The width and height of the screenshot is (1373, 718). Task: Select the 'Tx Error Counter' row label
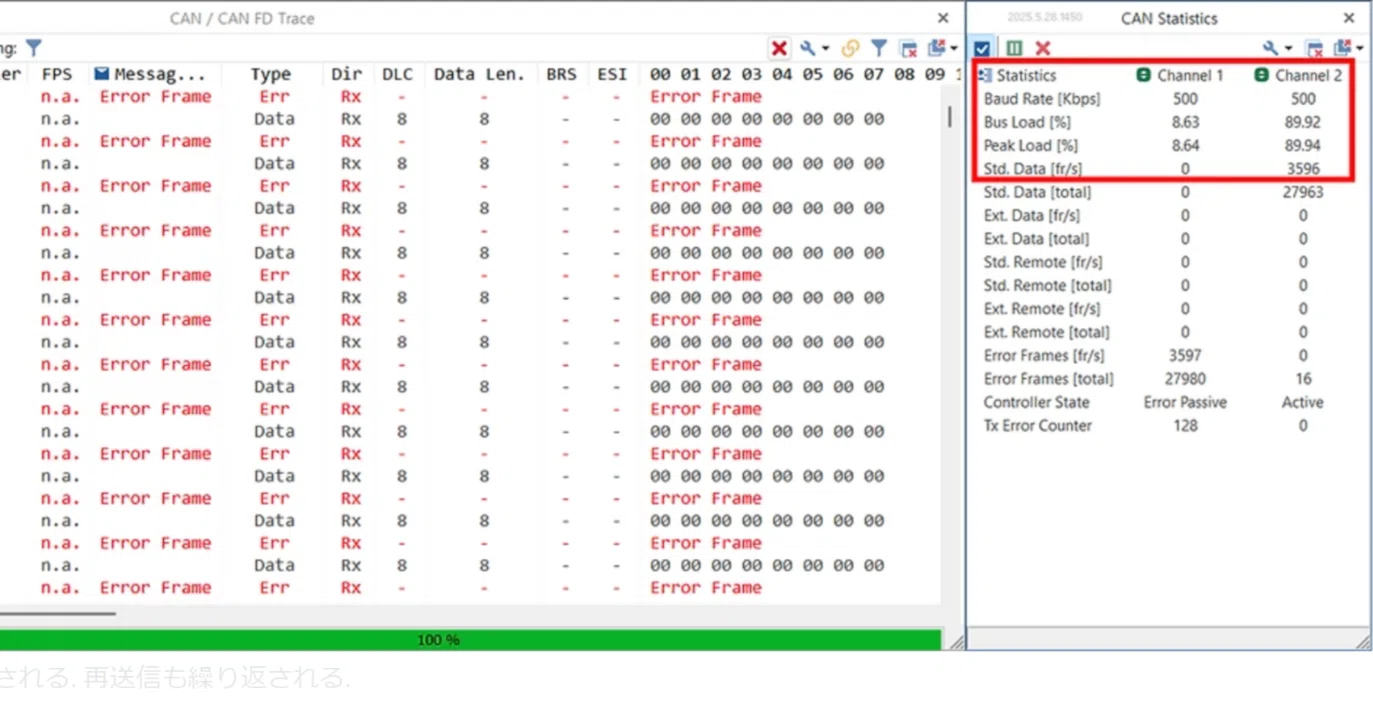[x=1038, y=425]
